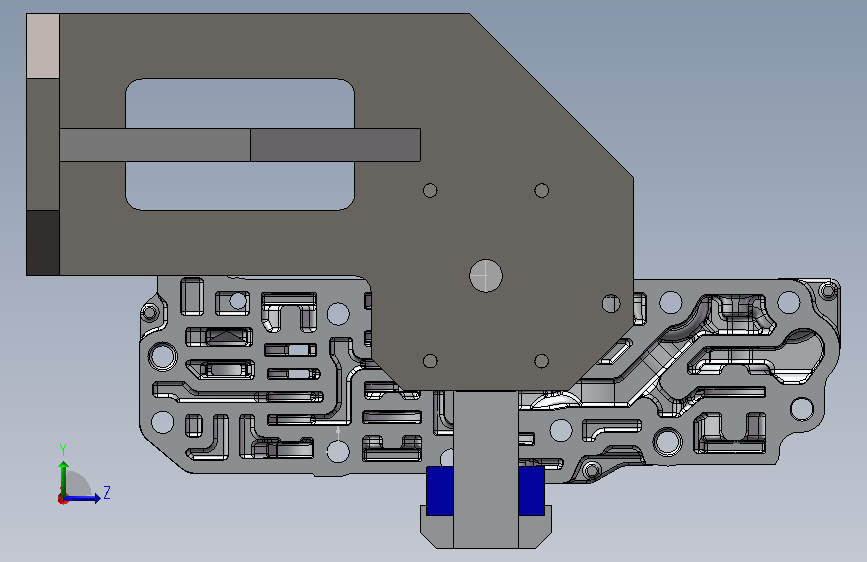Image resolution: width=867 pixels, height=562 pixels.
Task: Click the blue Z axis arrow of the triad
Action: (x=83, y=498)
